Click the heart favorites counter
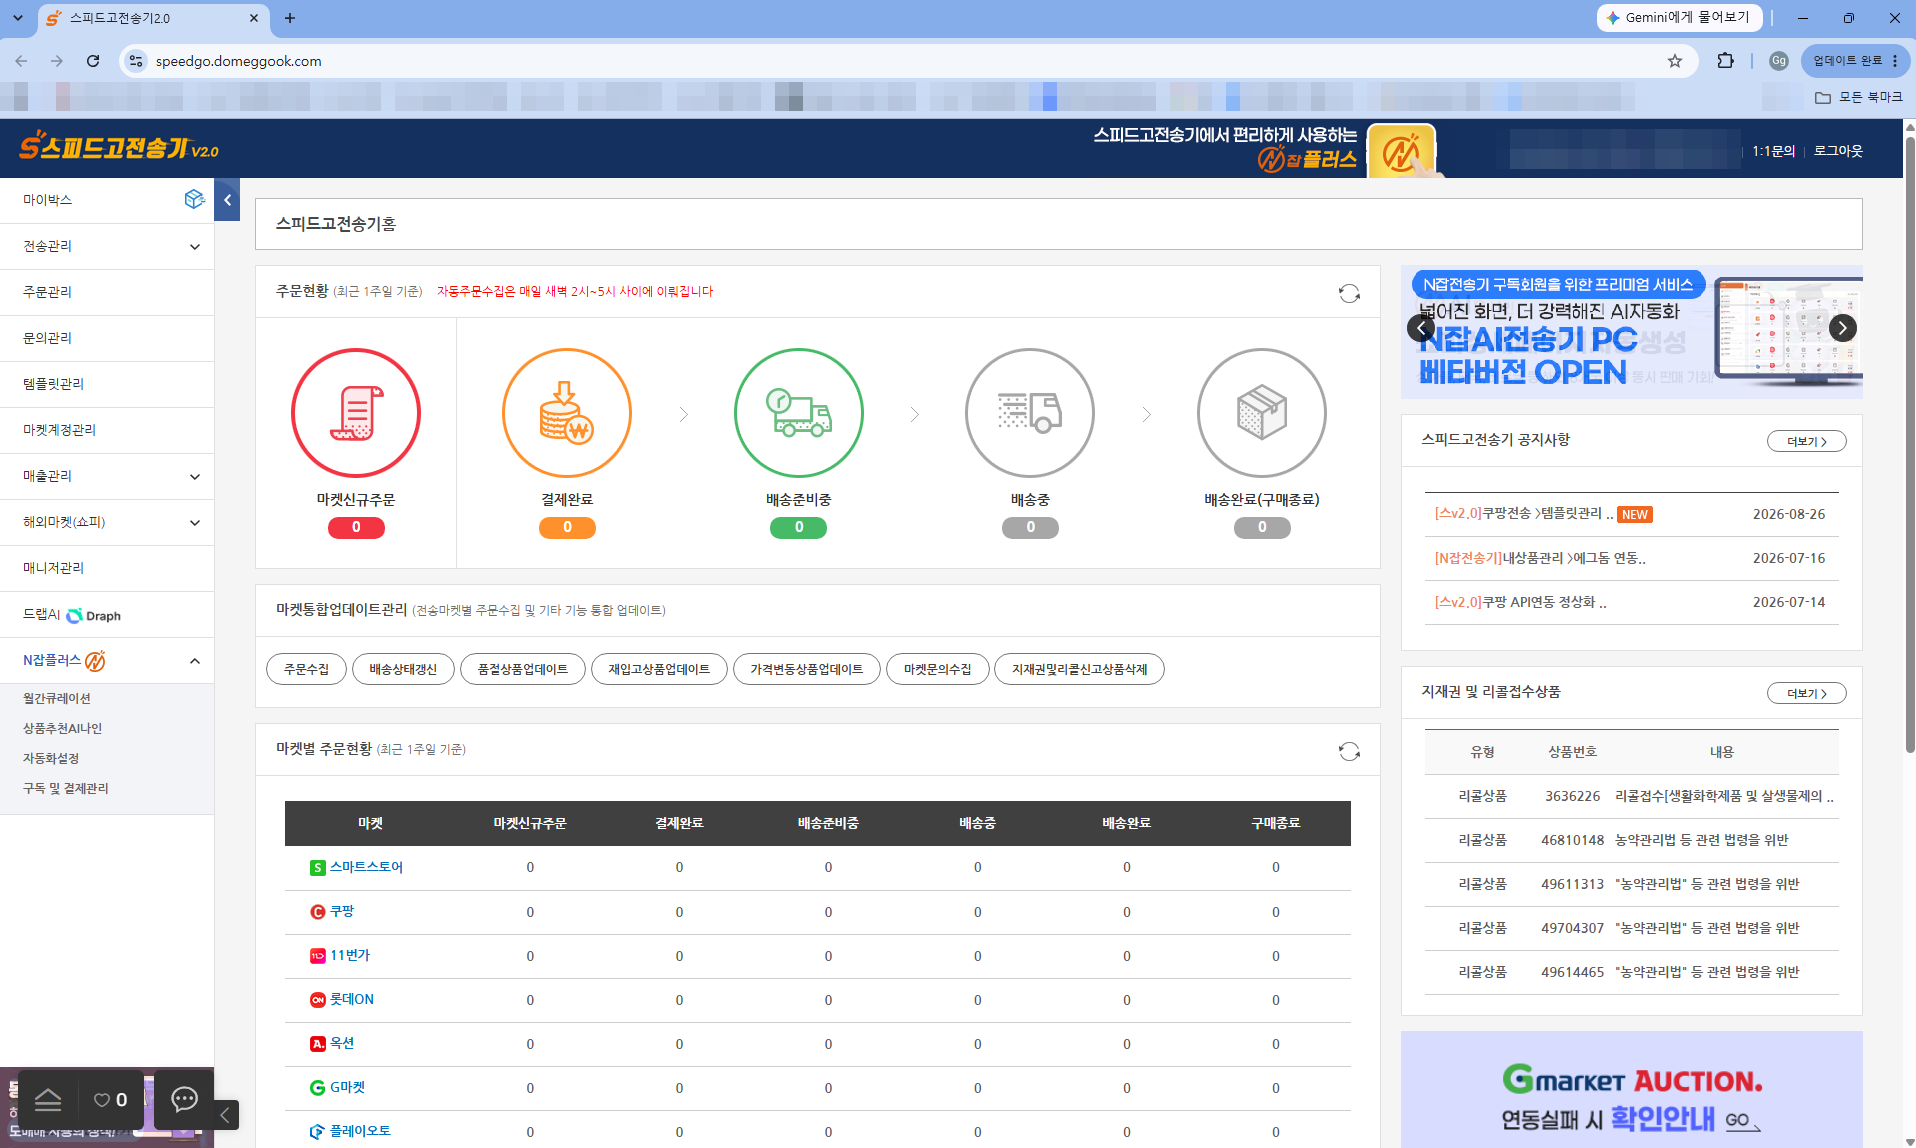Viewport: 1916px width, 1148px height. coord(110,1100)
